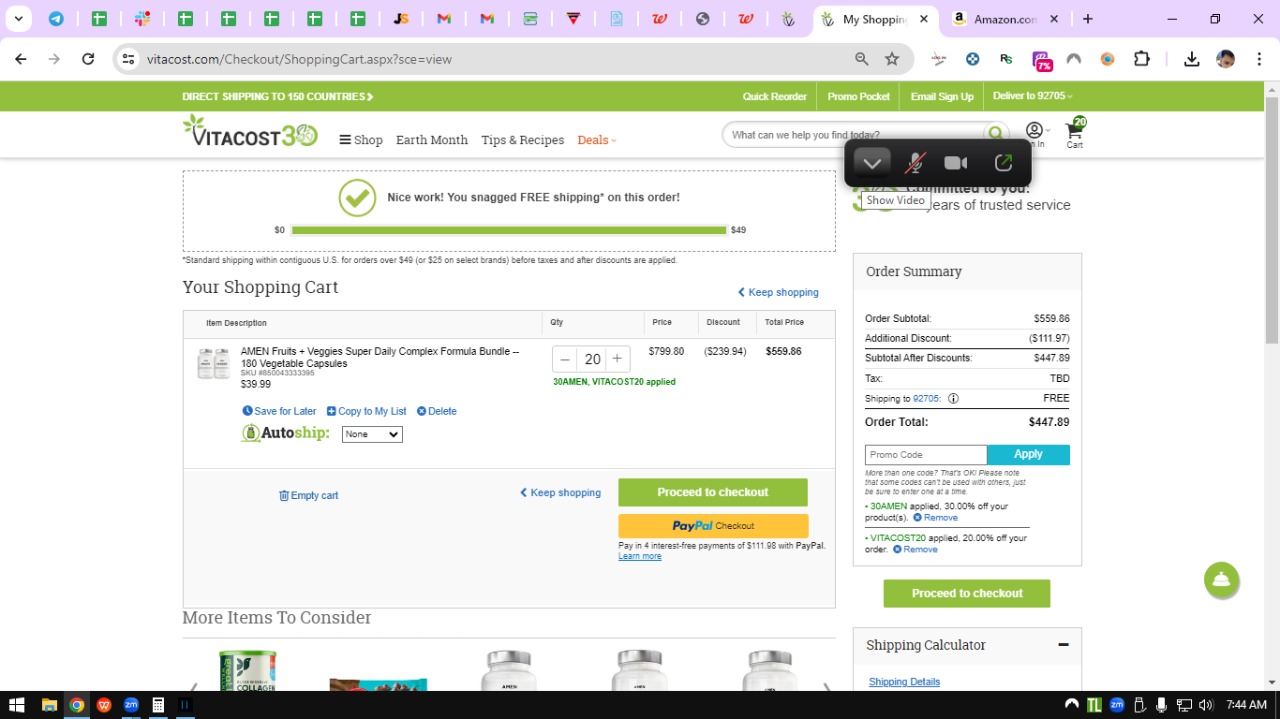
Task: Open the cart icon in header
Action: (1075, 131)
